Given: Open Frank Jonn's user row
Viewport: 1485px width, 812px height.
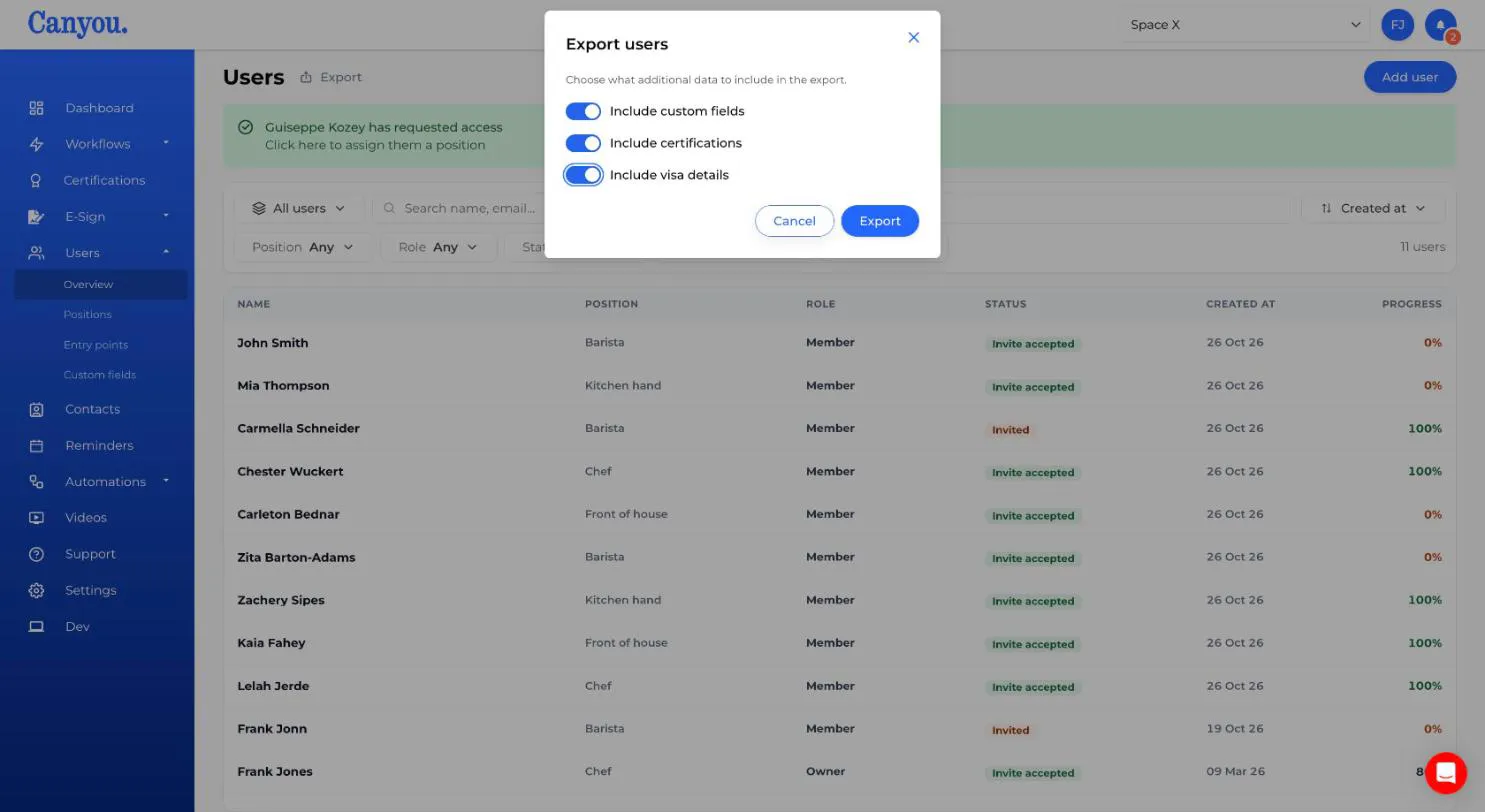Looking at the screenshot, I should coord(839,729).
